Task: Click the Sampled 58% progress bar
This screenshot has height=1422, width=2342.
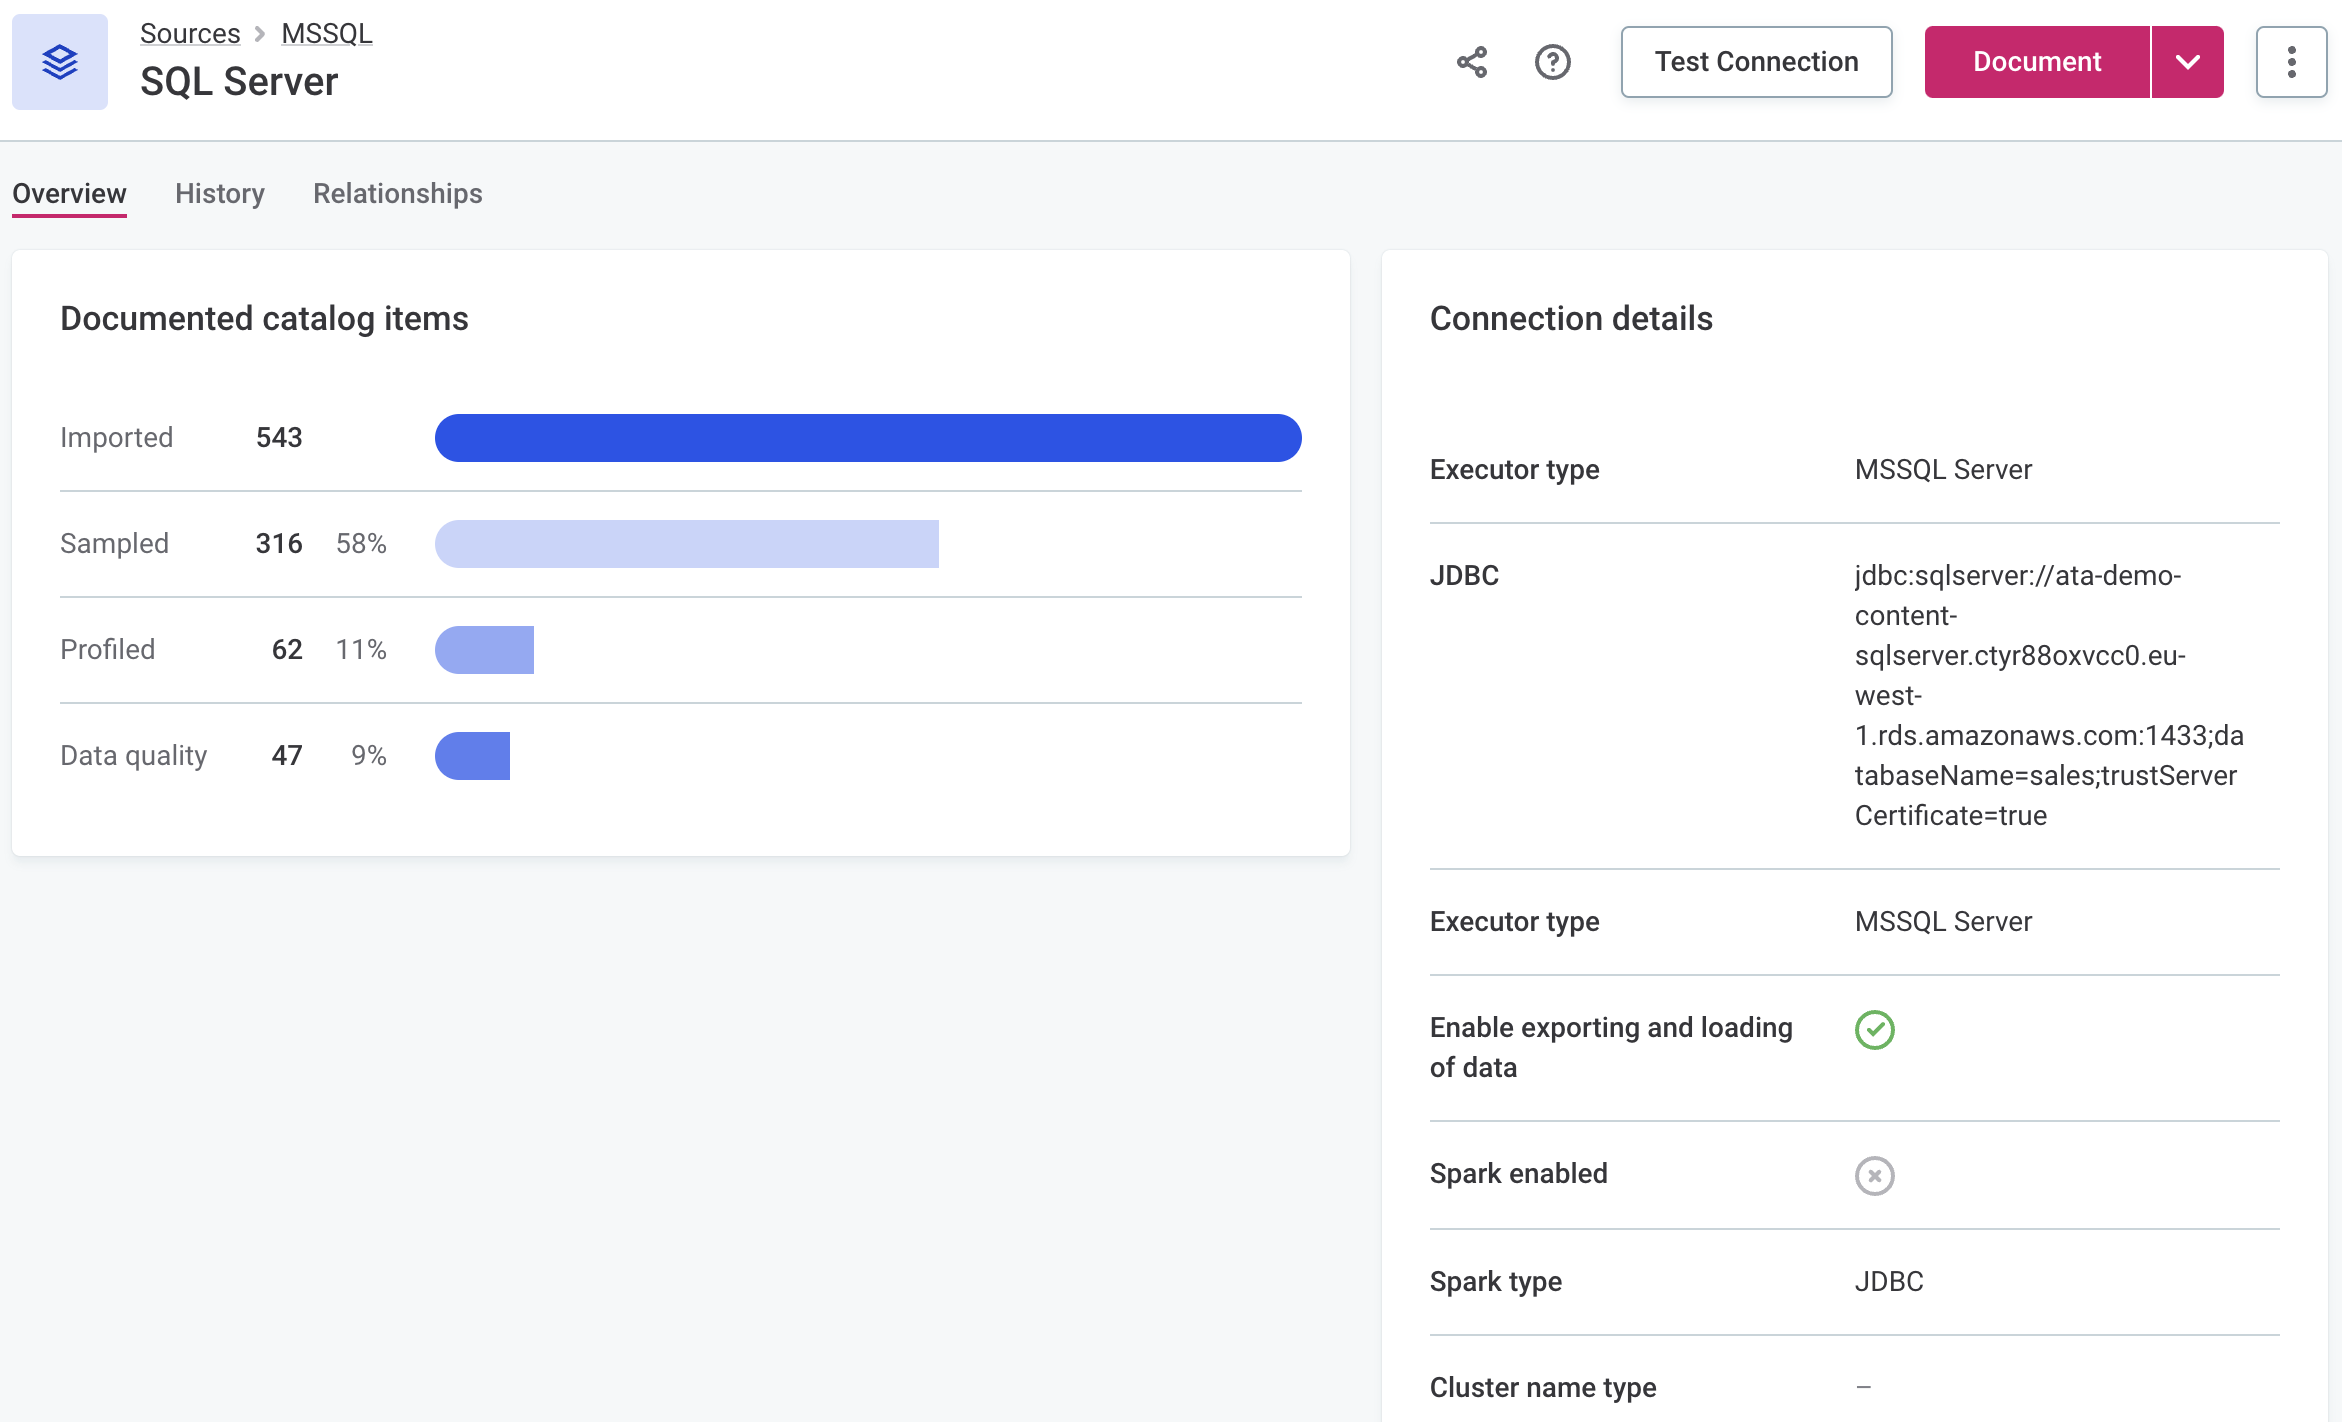Action: point(686,543)
